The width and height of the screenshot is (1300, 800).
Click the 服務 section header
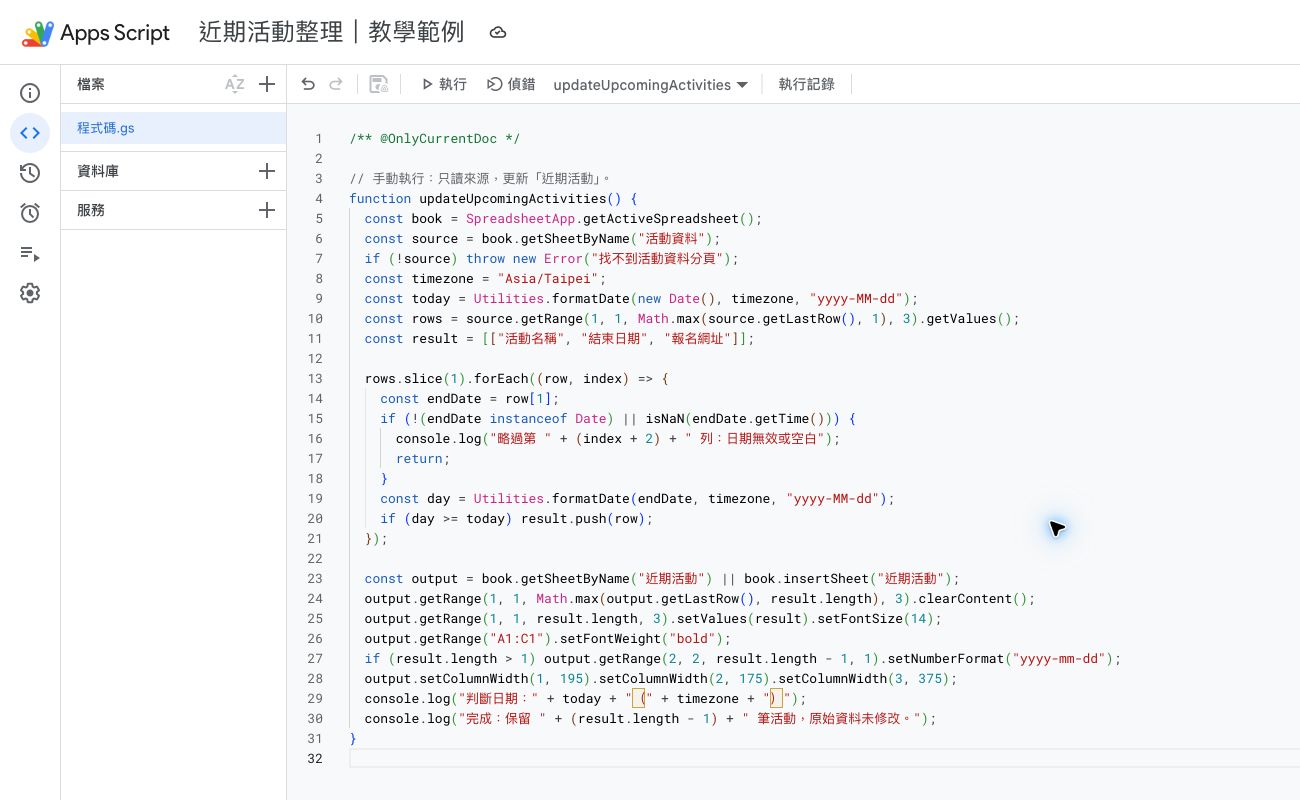click(x=91, y=210)
